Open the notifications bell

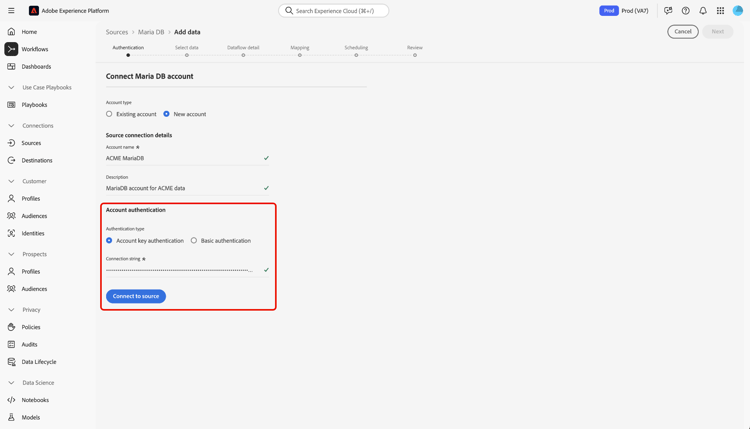[703, 11]
